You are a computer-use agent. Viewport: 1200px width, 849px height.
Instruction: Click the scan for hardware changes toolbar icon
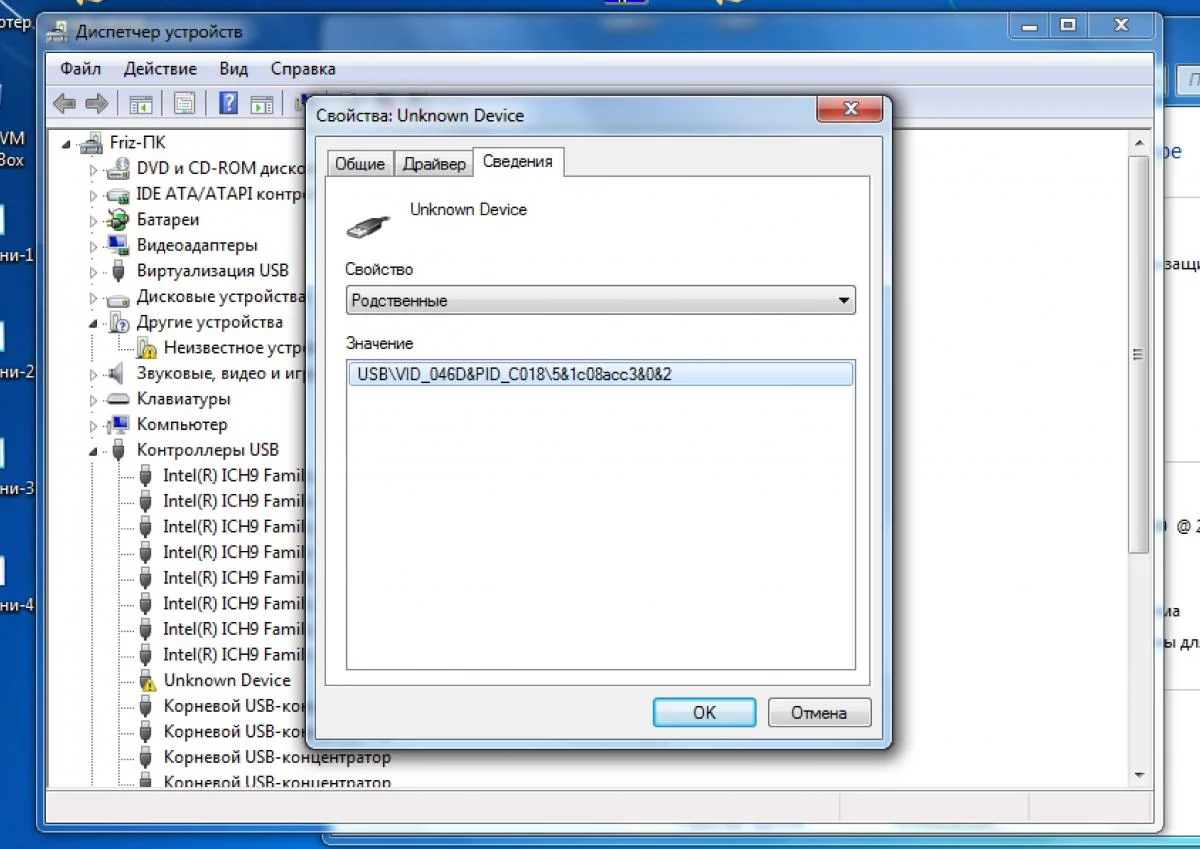(300, 103)
